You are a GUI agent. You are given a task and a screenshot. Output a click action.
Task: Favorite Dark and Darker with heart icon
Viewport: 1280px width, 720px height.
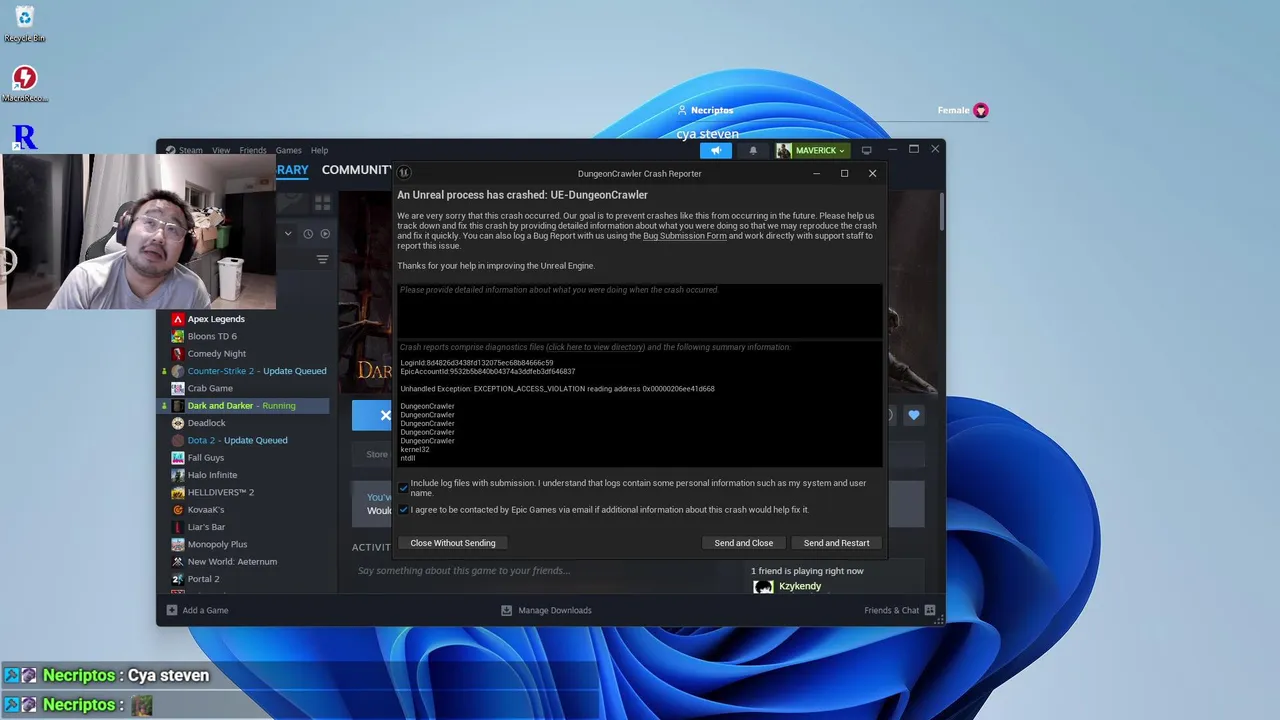(913, 415)
